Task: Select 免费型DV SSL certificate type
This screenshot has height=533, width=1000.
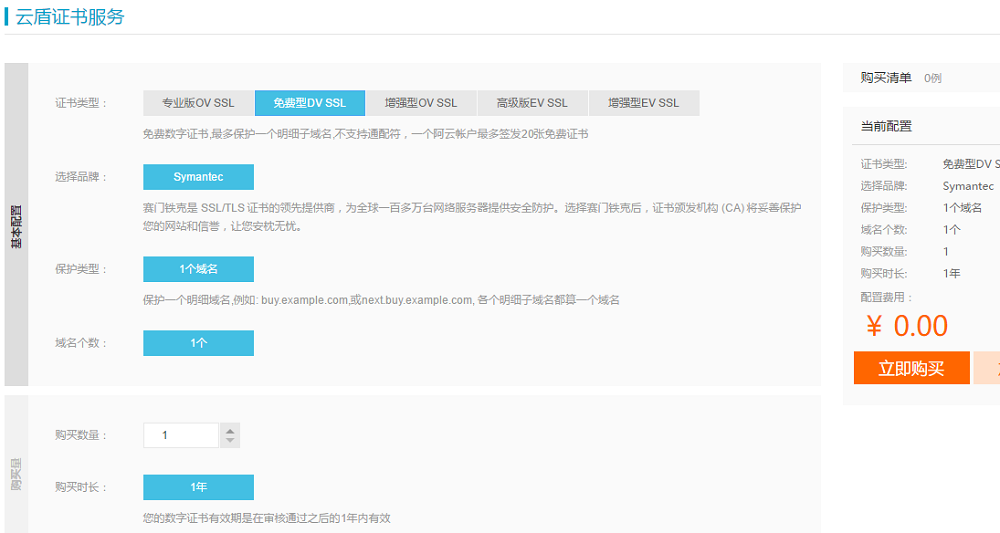Action: pos(310,103)
